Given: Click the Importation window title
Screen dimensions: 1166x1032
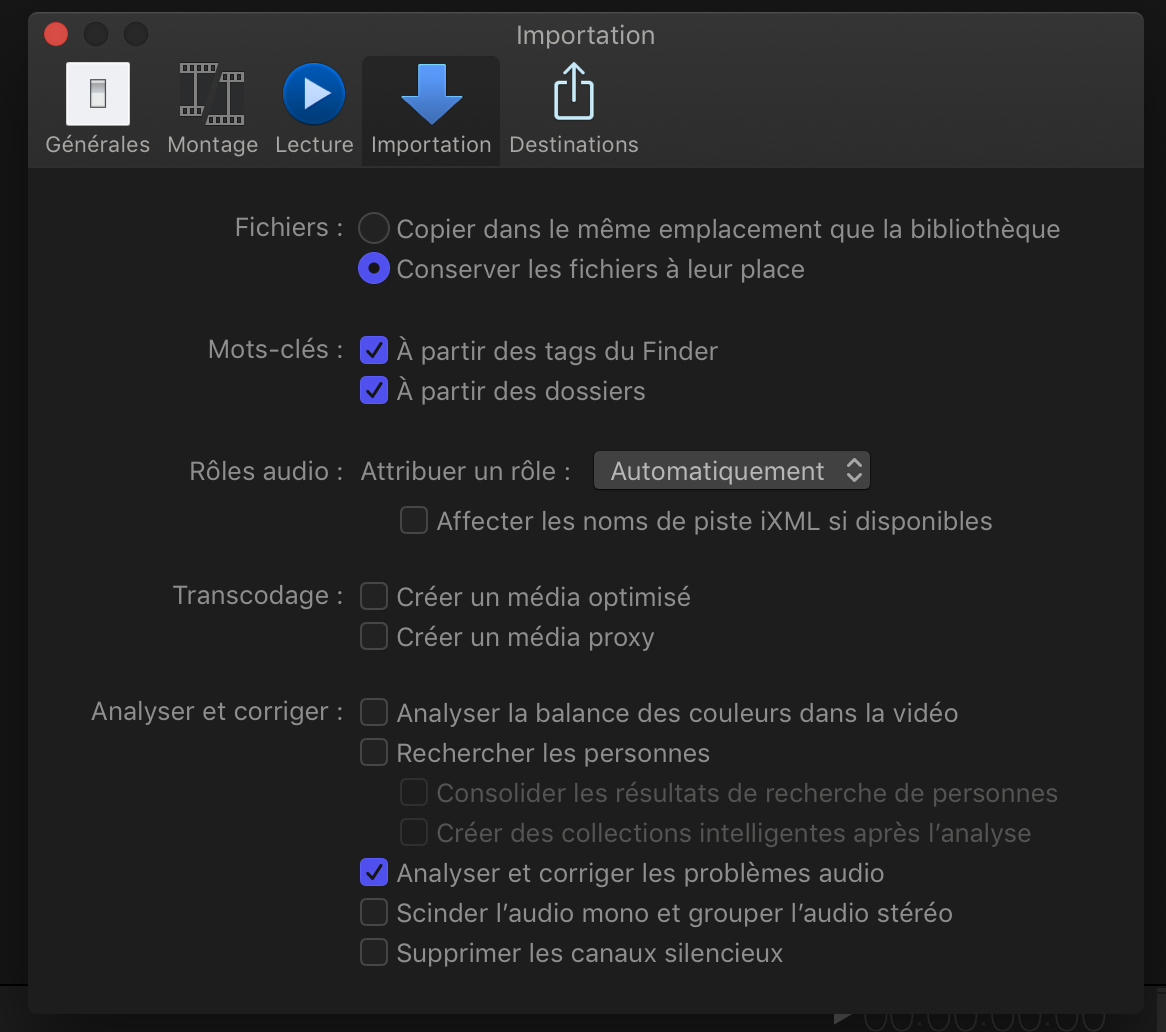Looking at the screenshot, I should [585, 35].
